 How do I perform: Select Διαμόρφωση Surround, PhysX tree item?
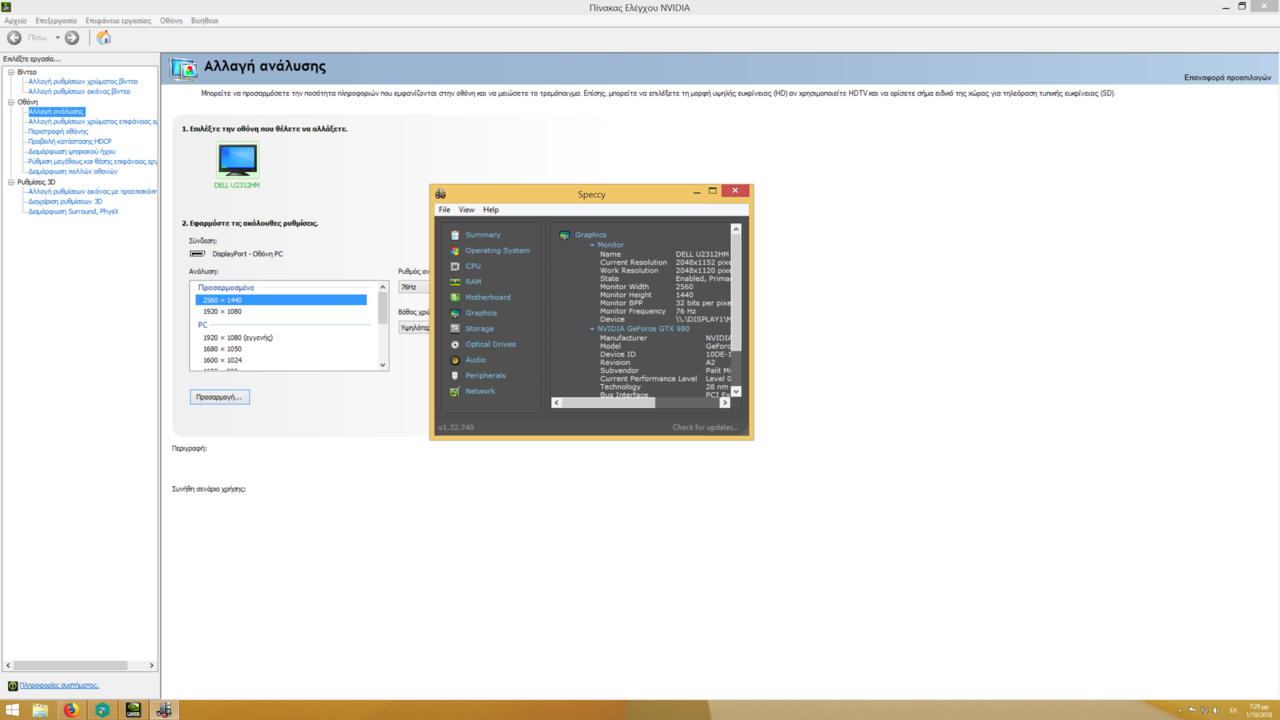click(73, 212)
